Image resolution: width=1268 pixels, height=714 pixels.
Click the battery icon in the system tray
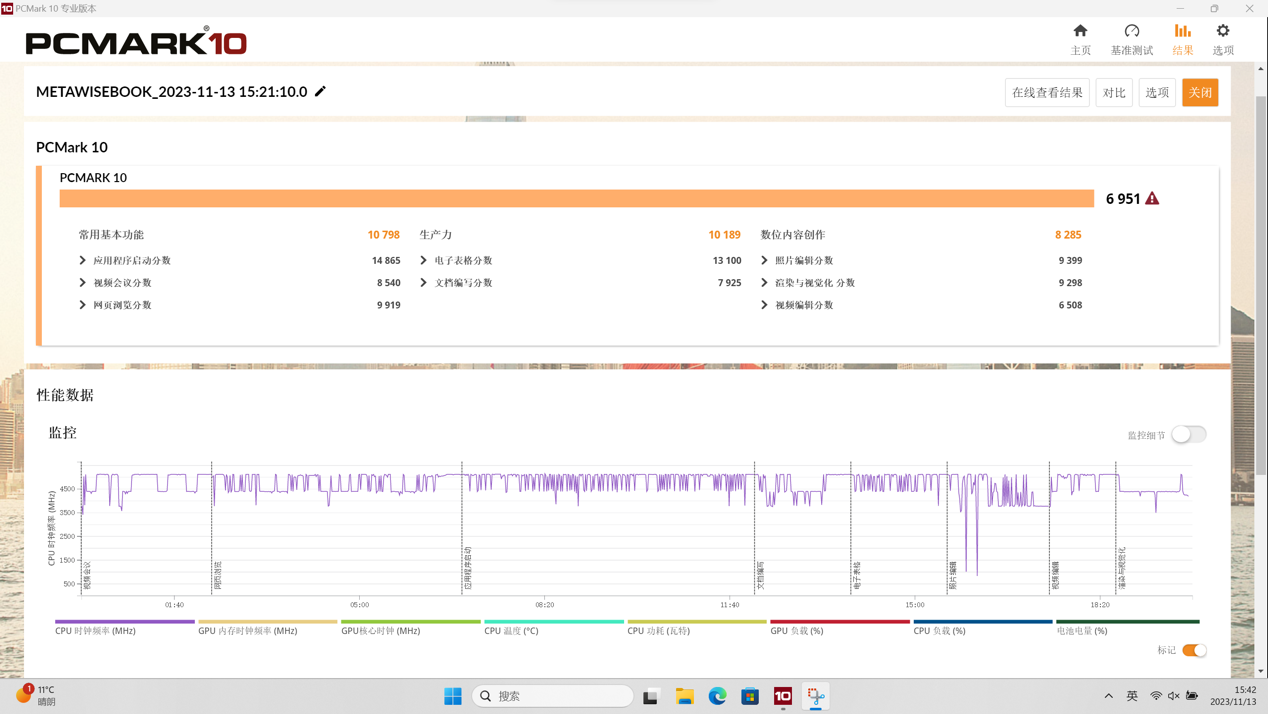pyautogui.click(x=1192, y=696)
